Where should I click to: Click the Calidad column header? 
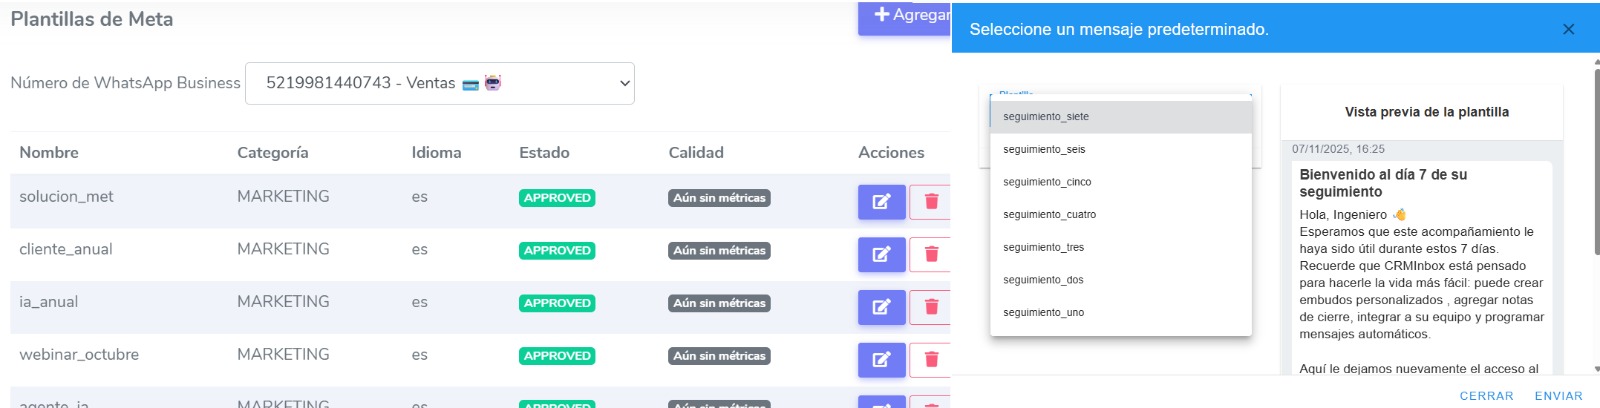(696, 152)
